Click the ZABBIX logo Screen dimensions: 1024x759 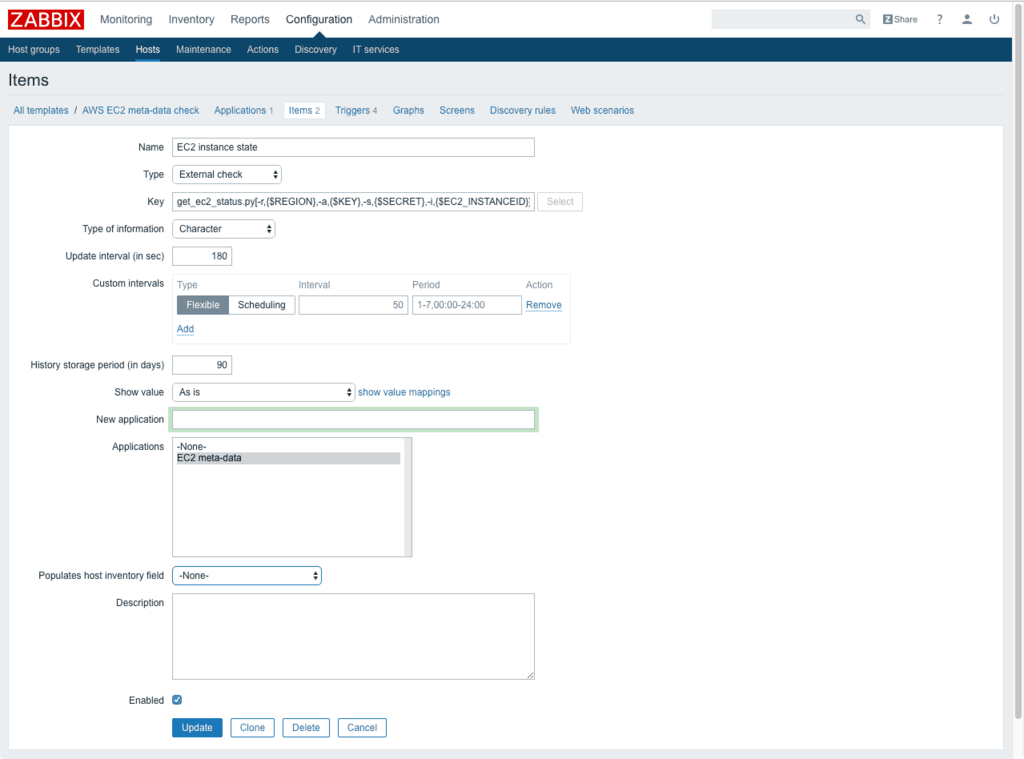[46, 20]
